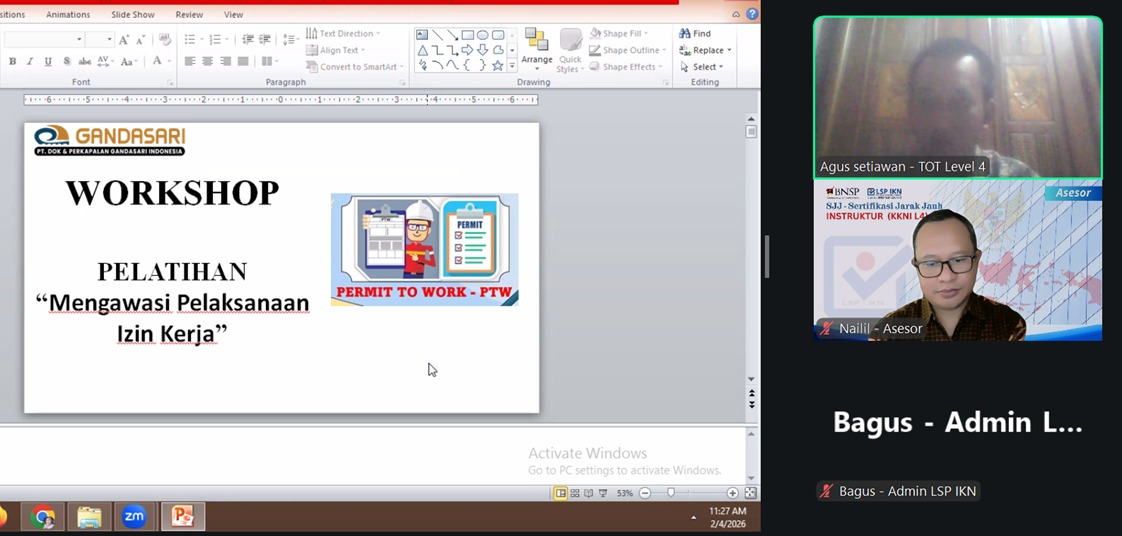Toggle Normal view in status bar

click(561, 493)
